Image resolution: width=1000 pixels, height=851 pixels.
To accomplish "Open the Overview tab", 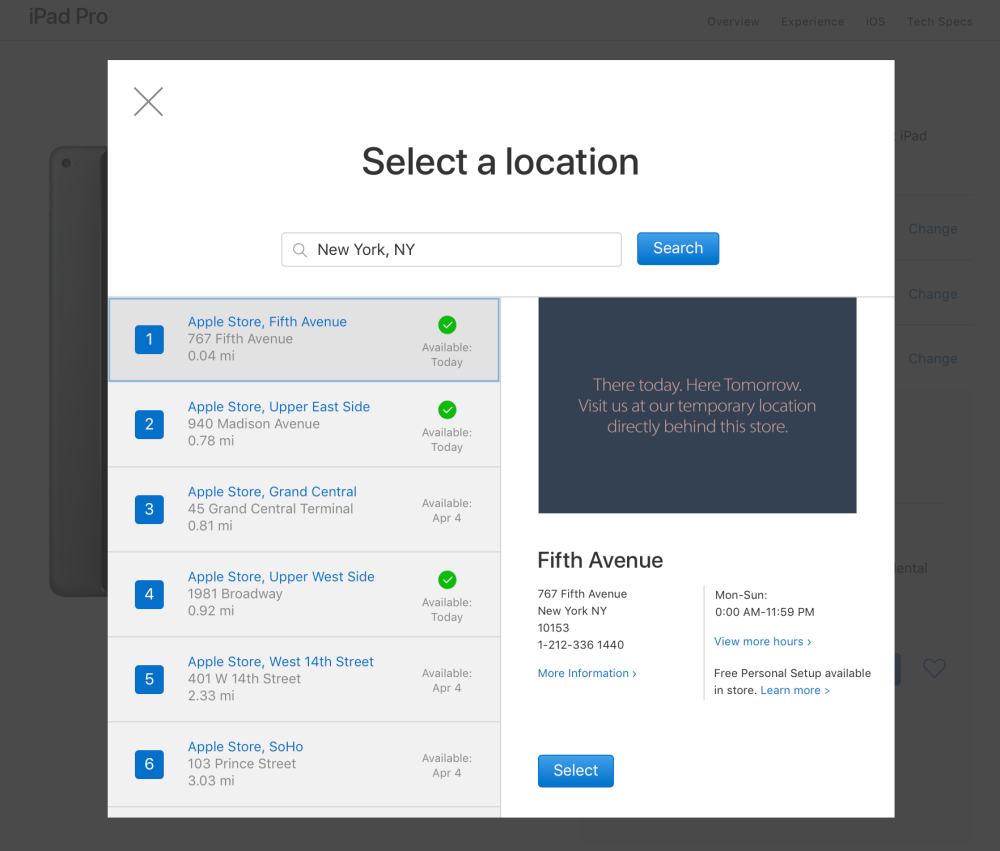I will pyautogui.click(x=733, y=22).
